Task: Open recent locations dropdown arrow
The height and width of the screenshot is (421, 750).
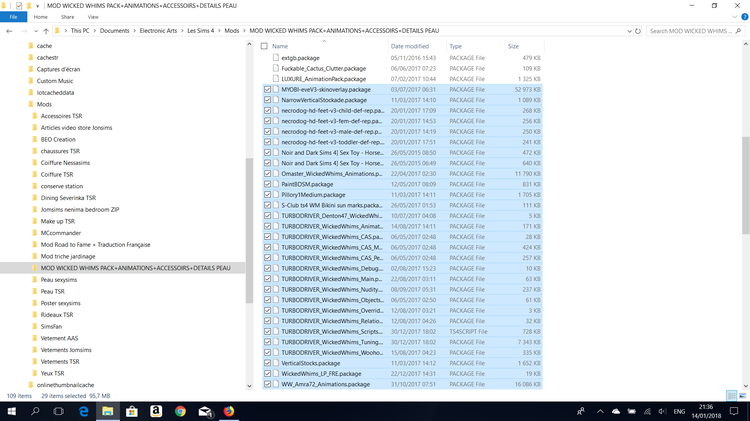Action: tap(36, 31)
